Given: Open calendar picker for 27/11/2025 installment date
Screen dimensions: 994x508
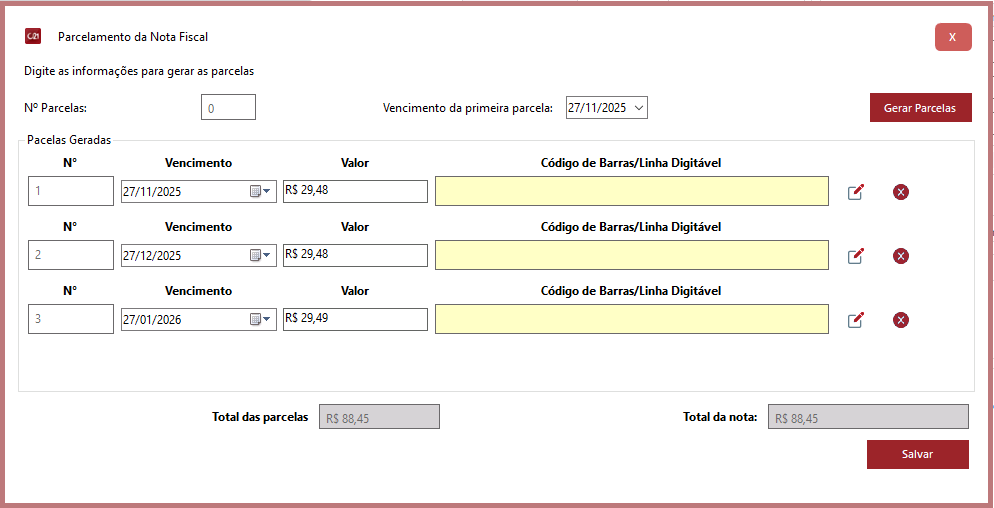Looking at the screenshot, I should (260, 191).
